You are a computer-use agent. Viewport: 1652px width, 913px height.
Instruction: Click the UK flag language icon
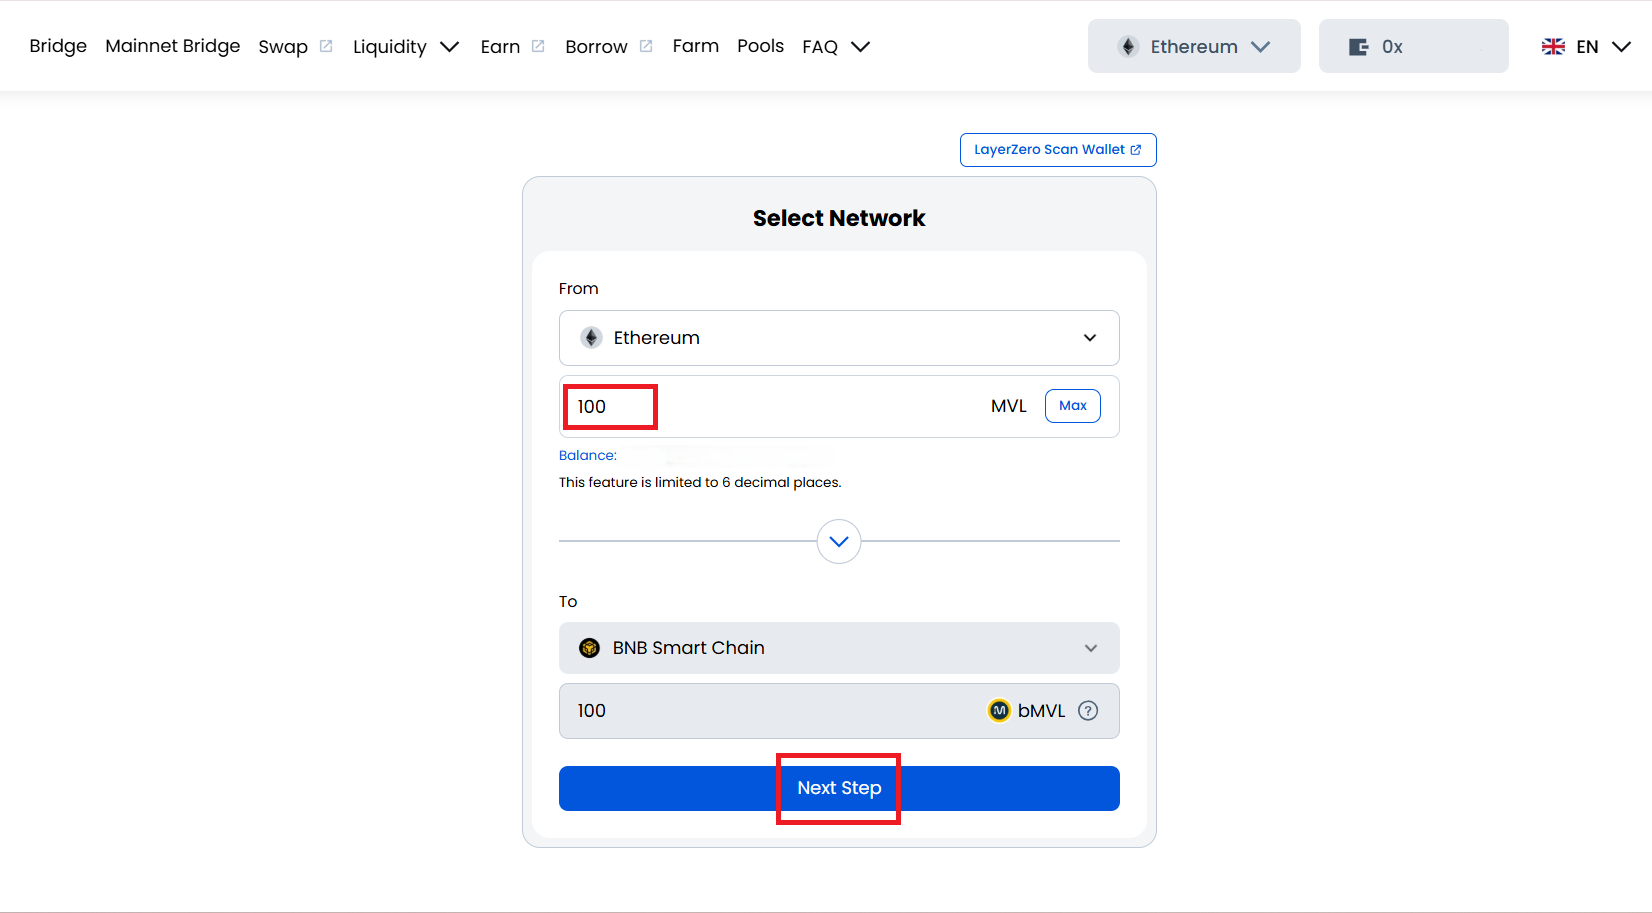1553,47
